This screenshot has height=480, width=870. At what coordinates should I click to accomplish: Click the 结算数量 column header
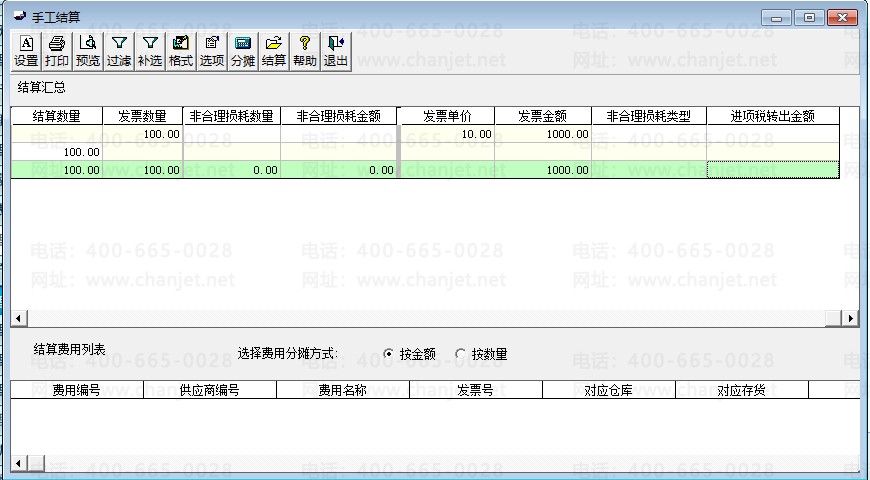57,116
